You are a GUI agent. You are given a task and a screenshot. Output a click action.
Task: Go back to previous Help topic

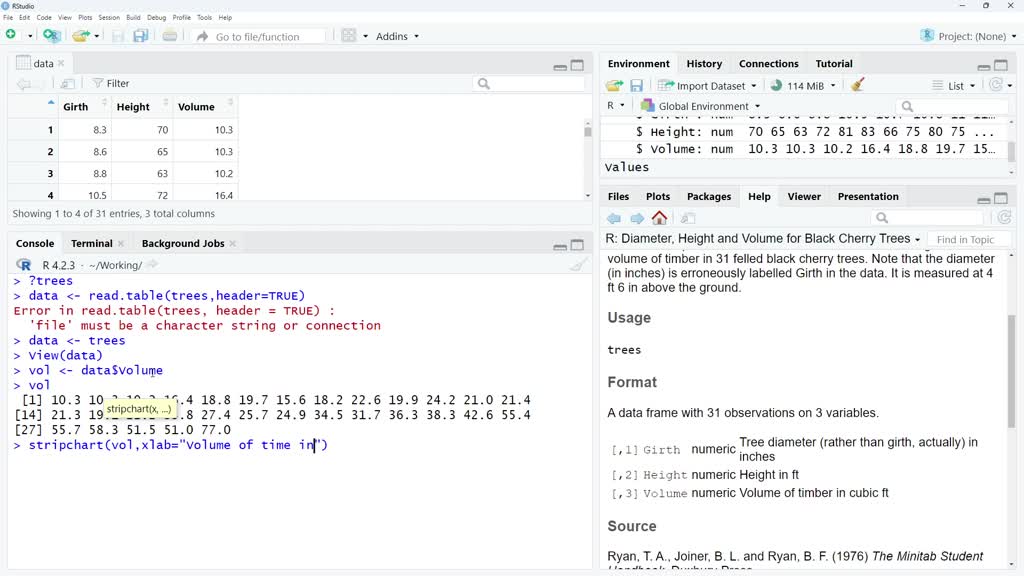[x=614, y=218]
